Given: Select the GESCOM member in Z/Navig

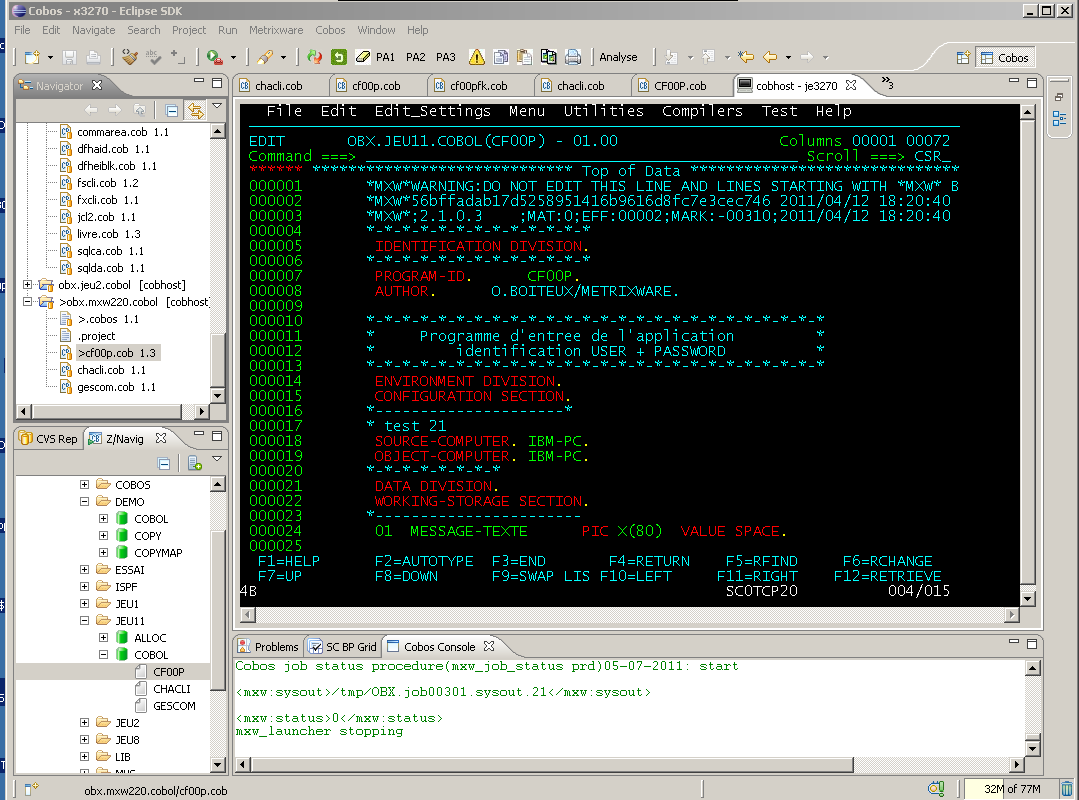Looking at the screenshot, I should 166,706.
